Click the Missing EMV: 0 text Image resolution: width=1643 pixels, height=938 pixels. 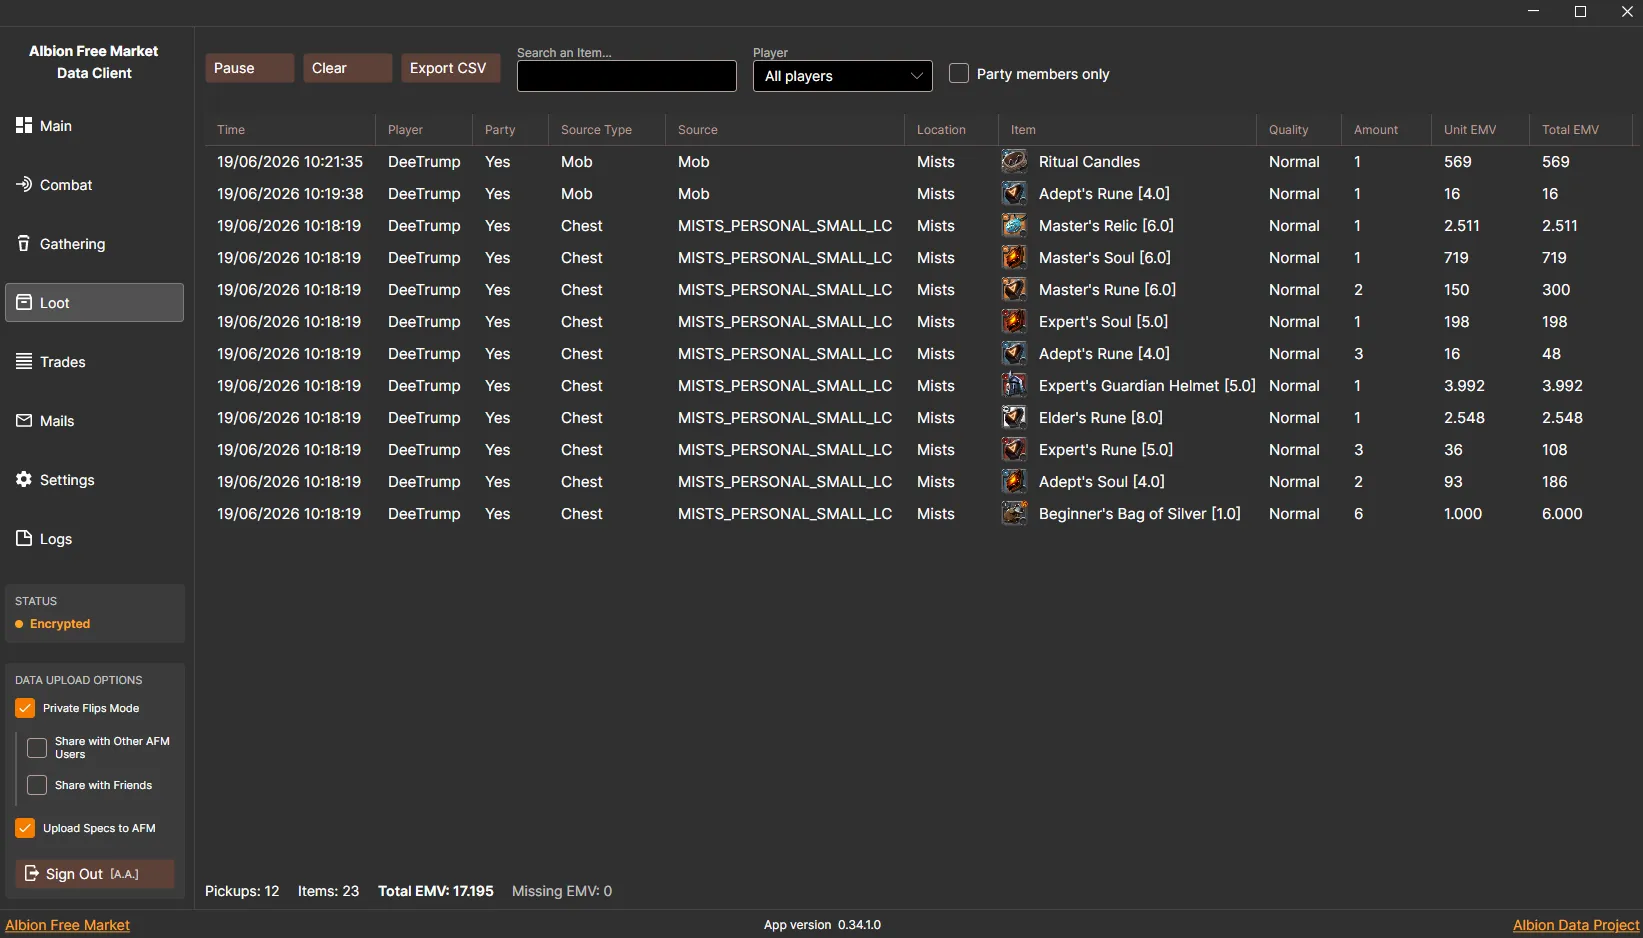point(562,891)
